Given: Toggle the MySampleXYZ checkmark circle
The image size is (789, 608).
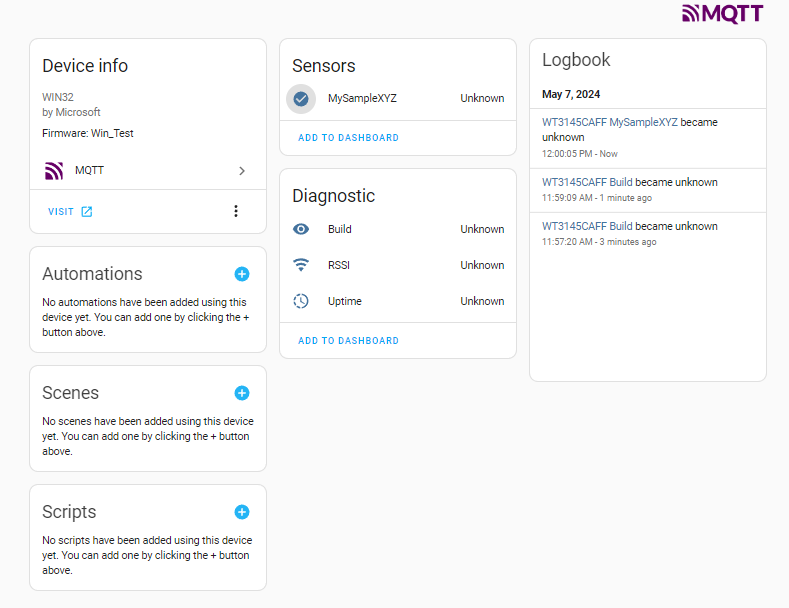Looking at the screenshot, I should click(301, 99).
